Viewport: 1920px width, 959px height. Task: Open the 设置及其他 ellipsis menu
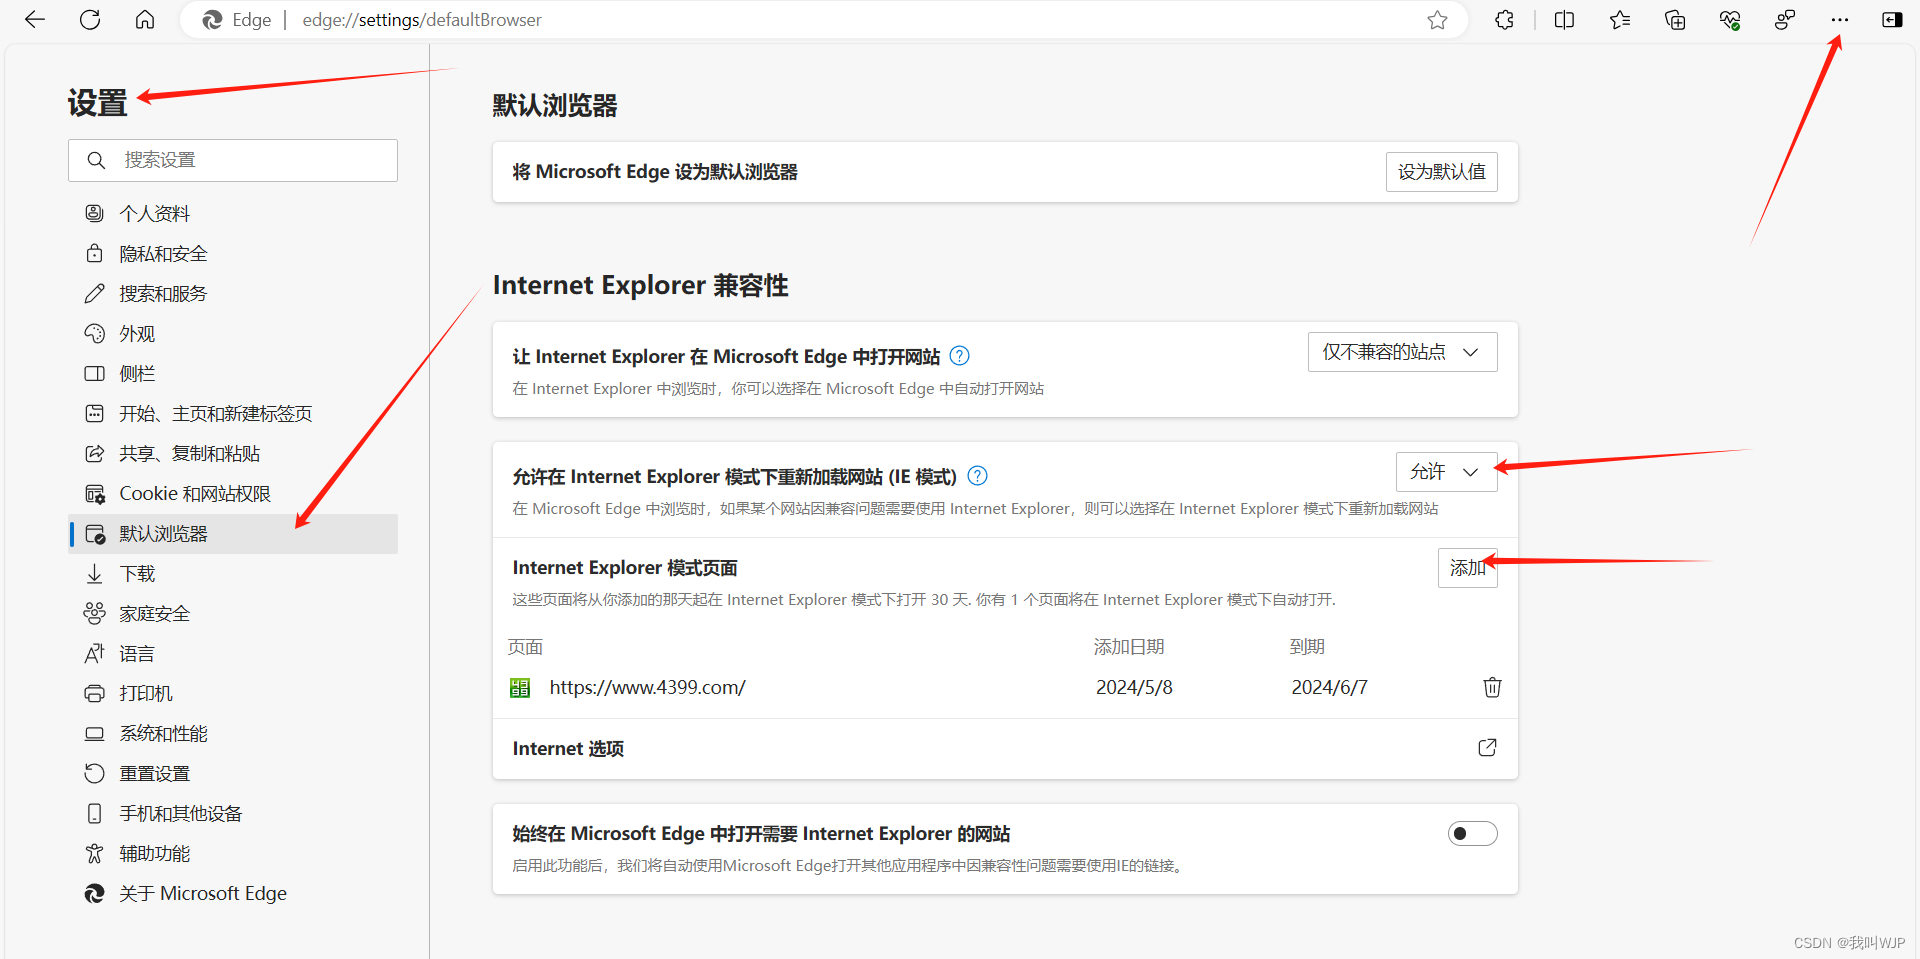point(1839,19)
